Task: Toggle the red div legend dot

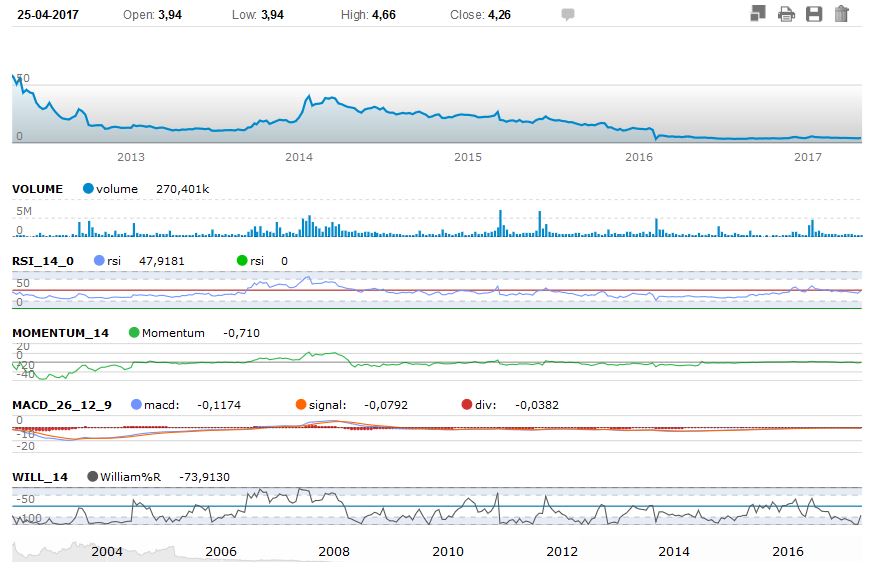Action: (466, 405)
